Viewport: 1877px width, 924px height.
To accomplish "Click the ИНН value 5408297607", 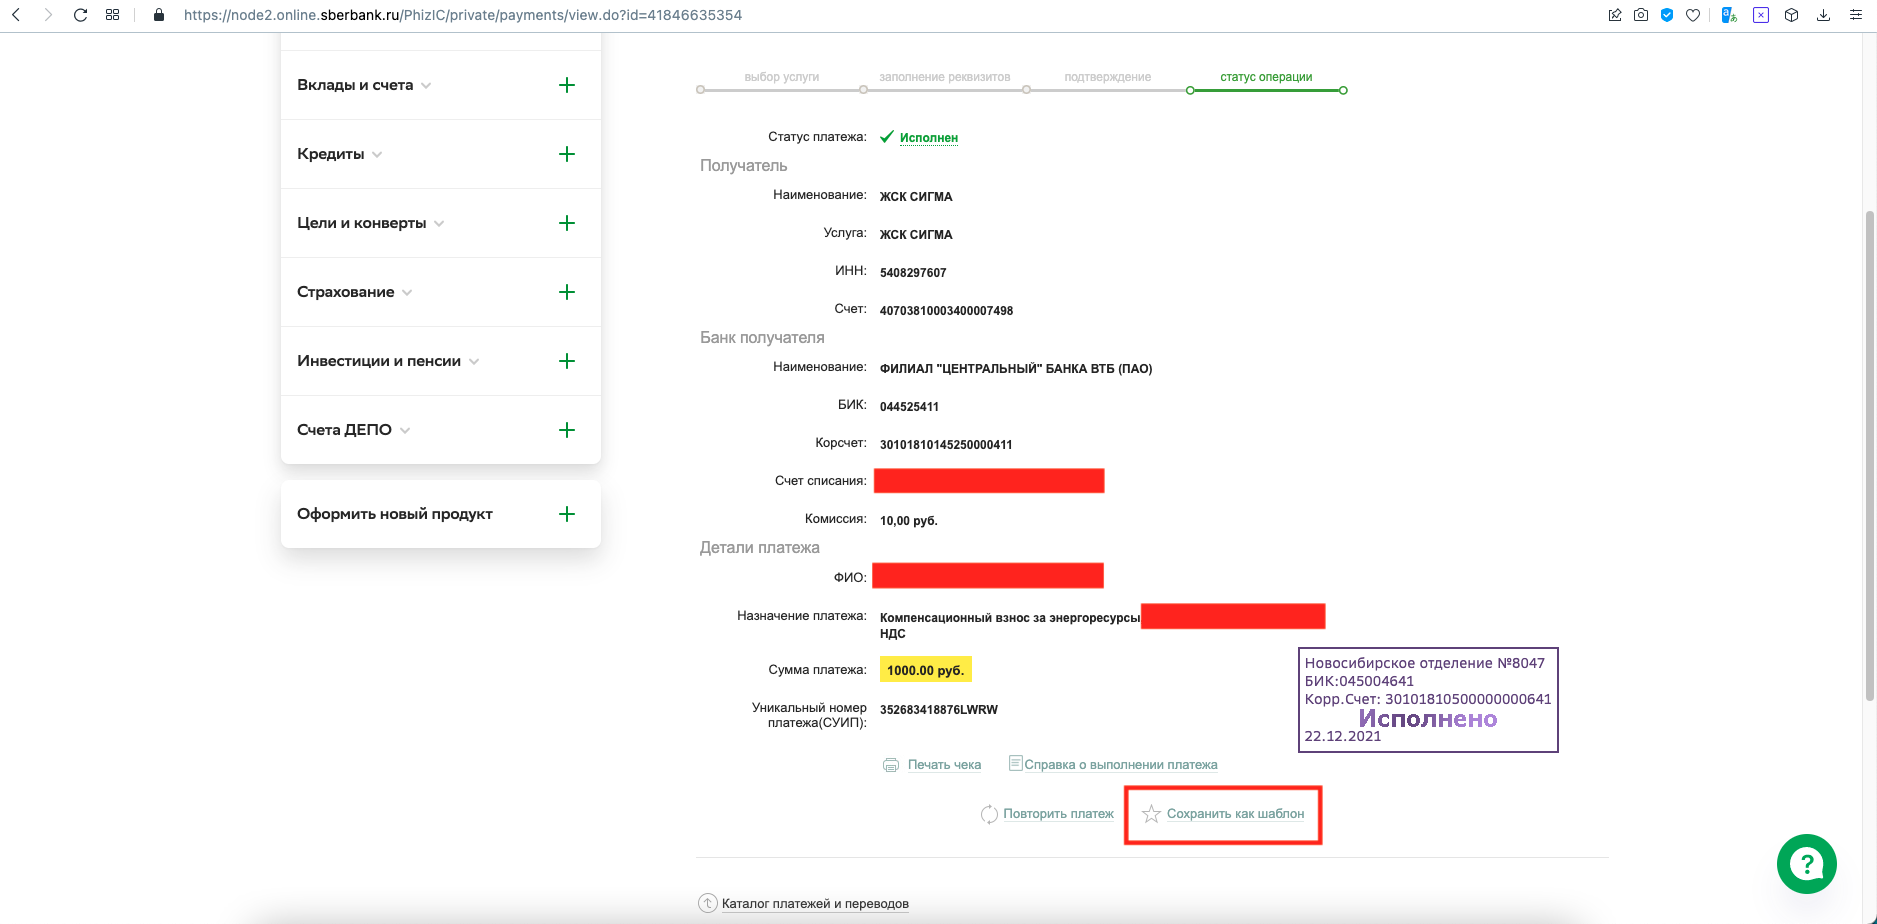I will [913, 273].
